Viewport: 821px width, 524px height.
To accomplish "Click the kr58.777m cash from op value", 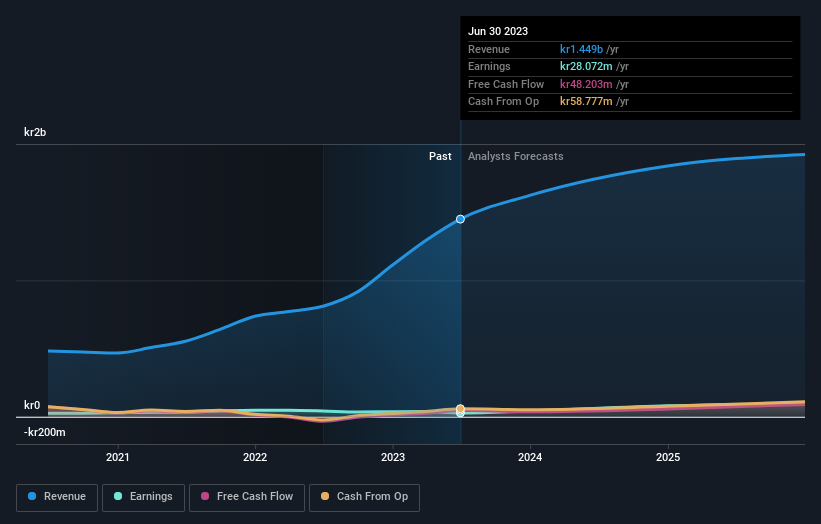I will tap(586, 102).
